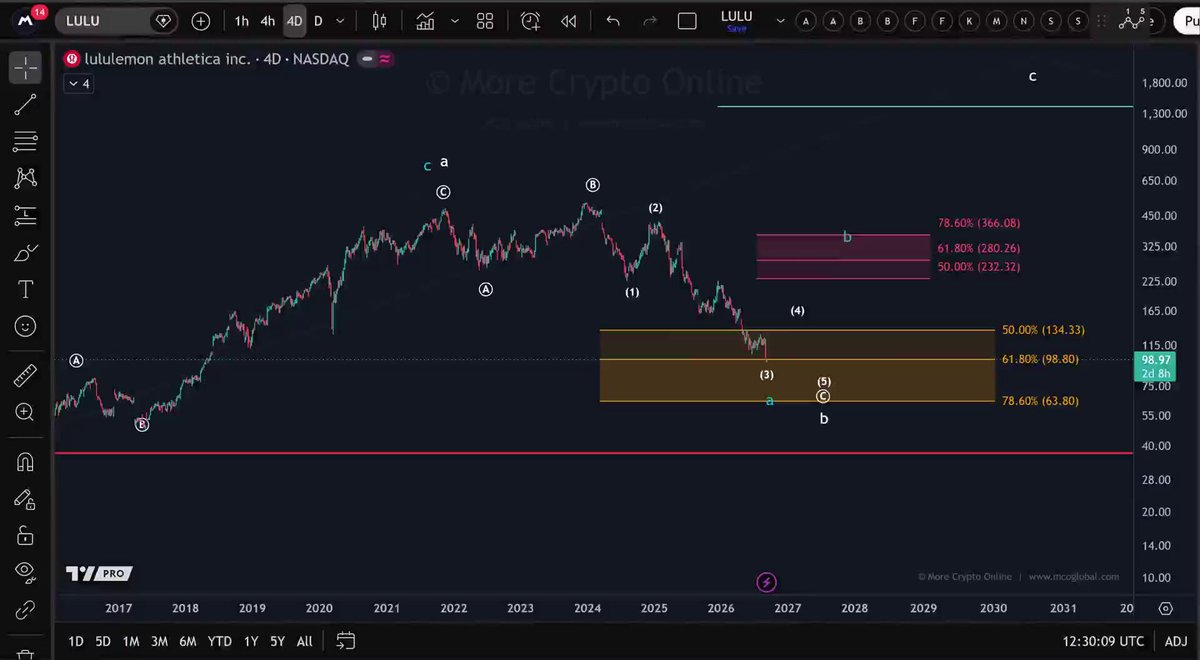1200x660 pixels.
Task: Open the Fibonacci and Gann tools
Action: pyautogui.click(x=25, y=141)
